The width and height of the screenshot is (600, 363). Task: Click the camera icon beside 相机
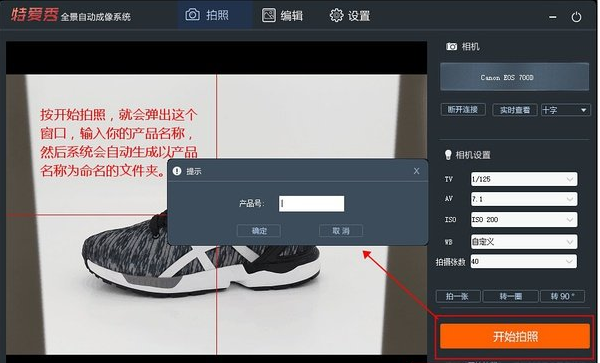(x=451, y=46)
